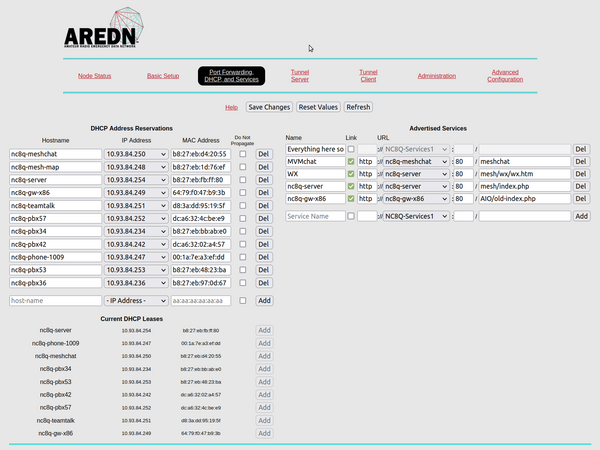
Task: Add the new DHCP reservation row
Action: coord(264,301)
